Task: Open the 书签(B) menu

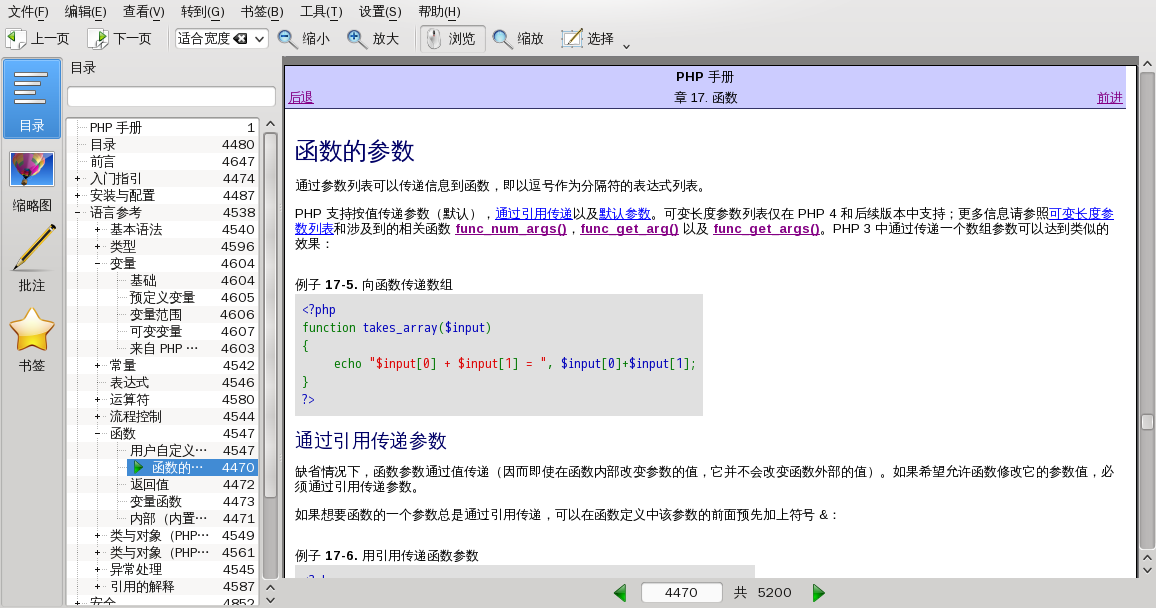Action: pos(262,12)
